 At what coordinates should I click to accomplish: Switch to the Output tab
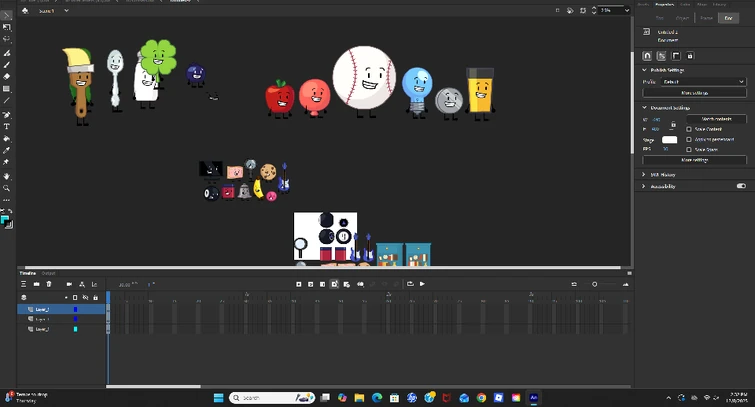click(48, 273)
